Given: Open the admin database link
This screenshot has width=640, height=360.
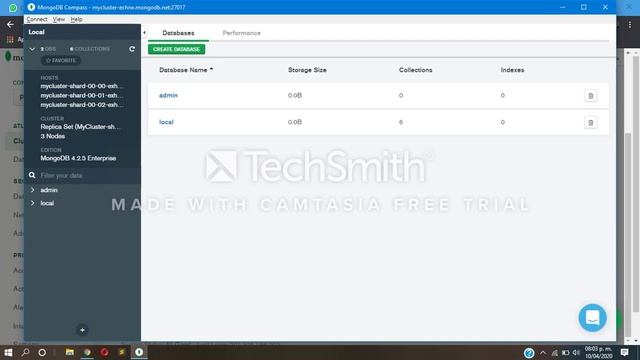Looking at the screenshot, I should click(168, 95).
